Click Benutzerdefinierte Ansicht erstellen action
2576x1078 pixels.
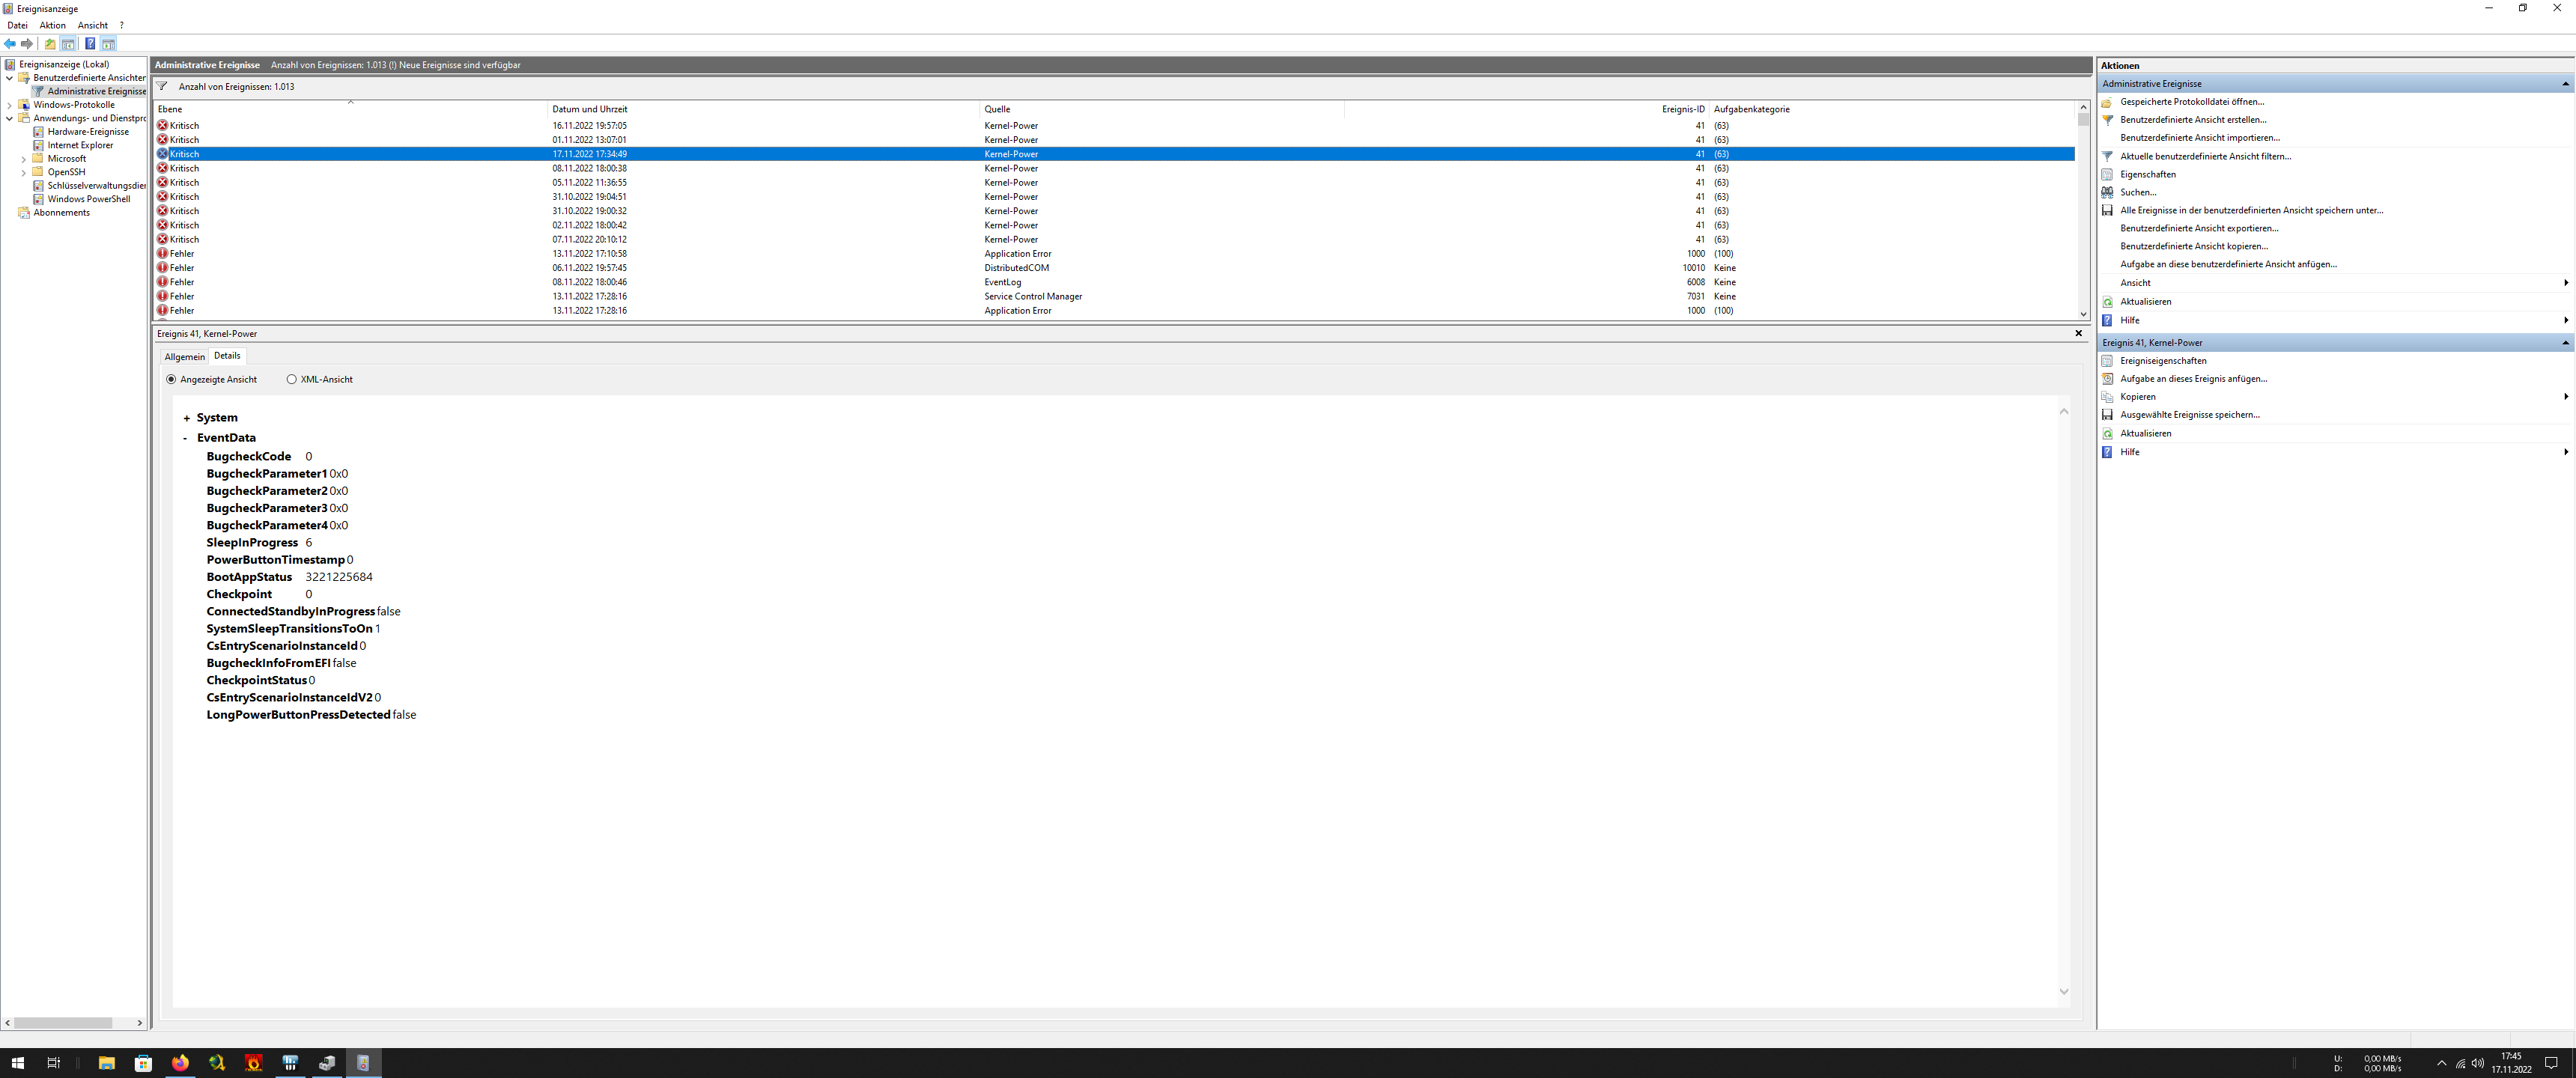pos(2192,120)
